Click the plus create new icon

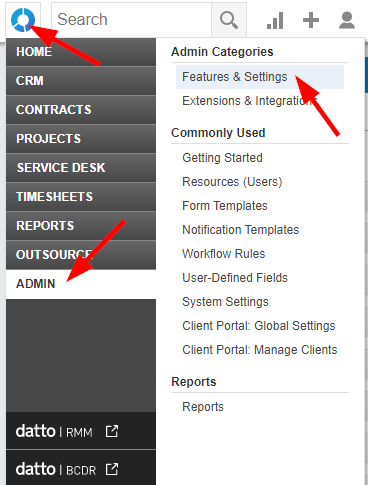click(x=311, y=20)
